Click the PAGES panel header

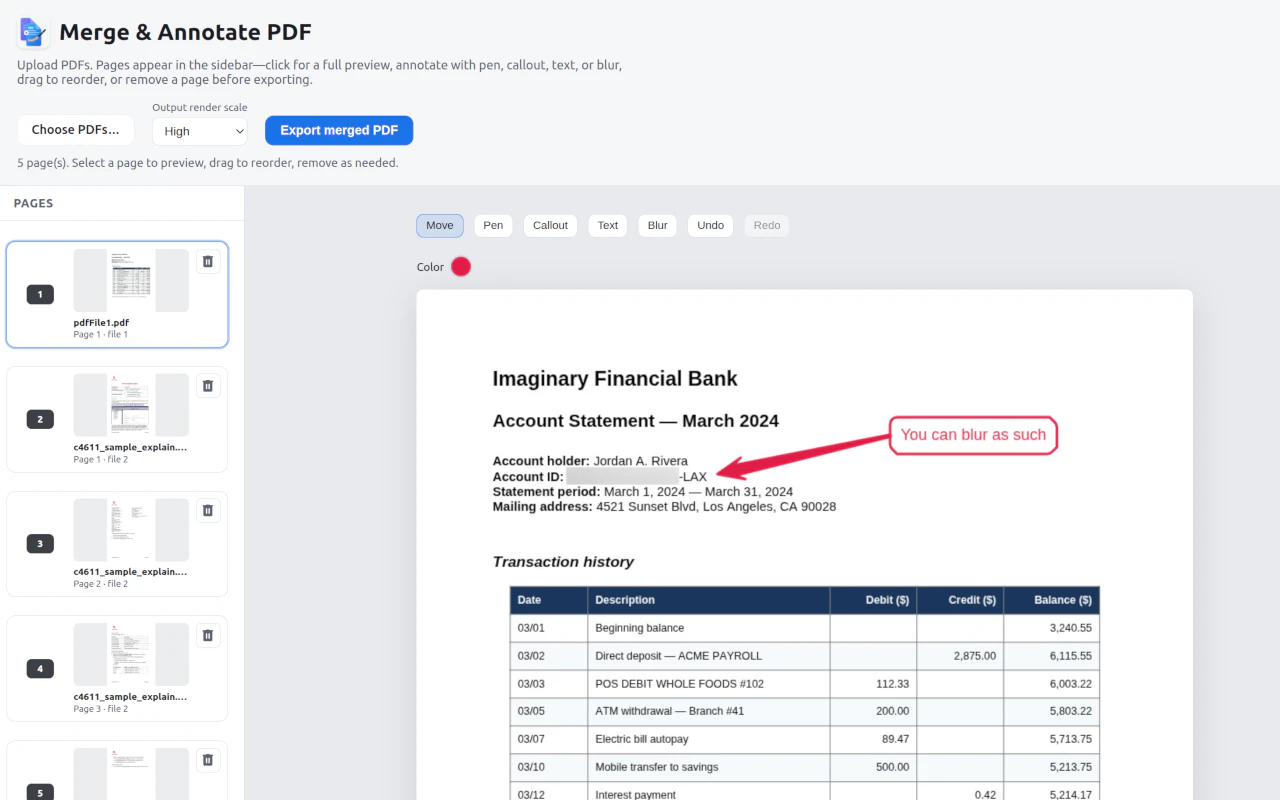point(33,203)
